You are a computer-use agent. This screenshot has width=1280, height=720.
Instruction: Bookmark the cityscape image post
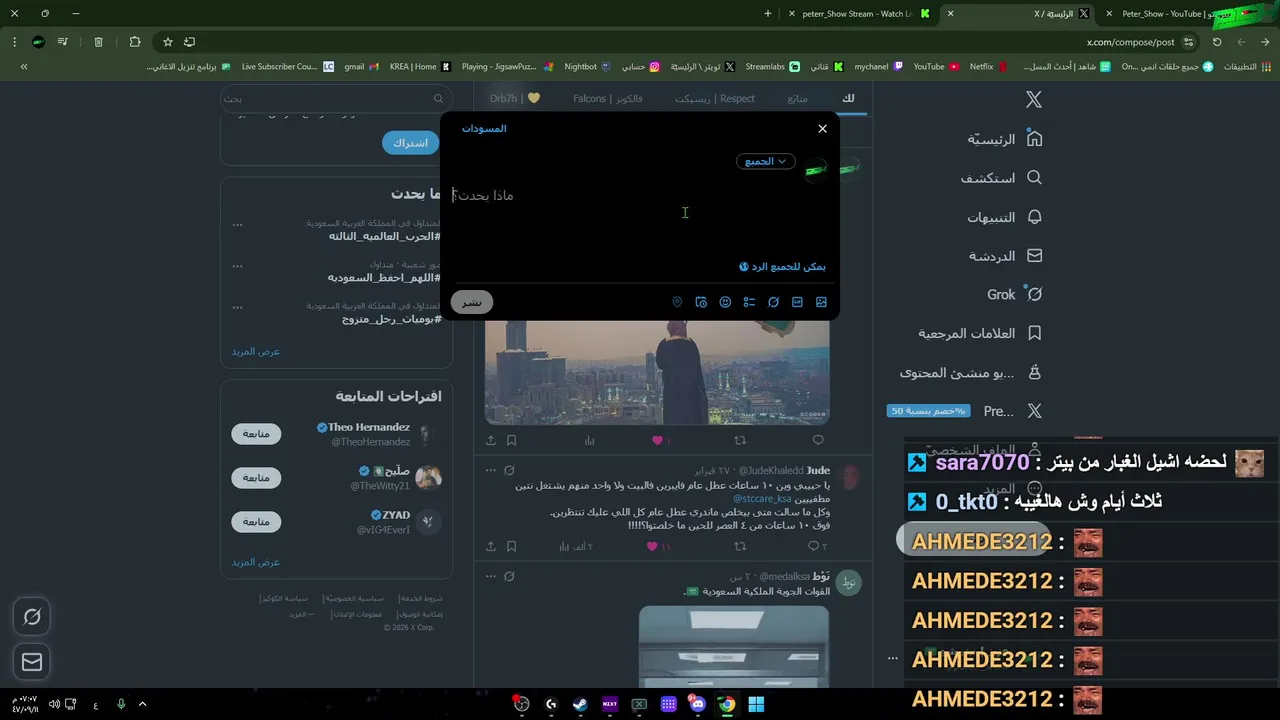pyautogui.click(x=511, y=440)
